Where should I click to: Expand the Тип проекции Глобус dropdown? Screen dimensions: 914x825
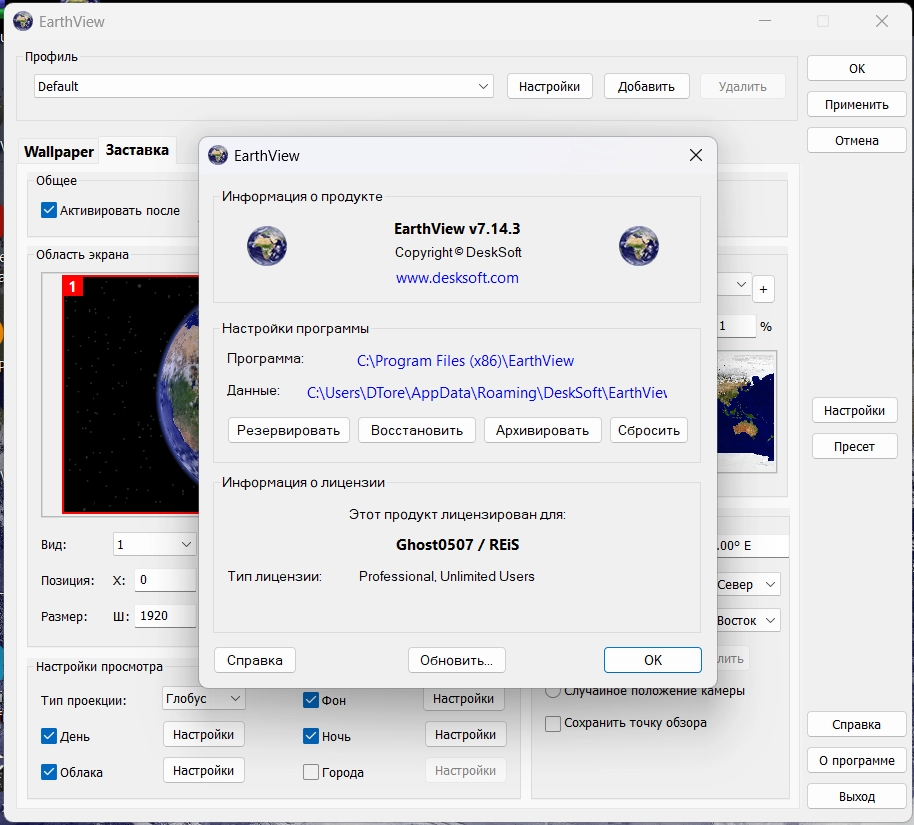pos(204,699)
